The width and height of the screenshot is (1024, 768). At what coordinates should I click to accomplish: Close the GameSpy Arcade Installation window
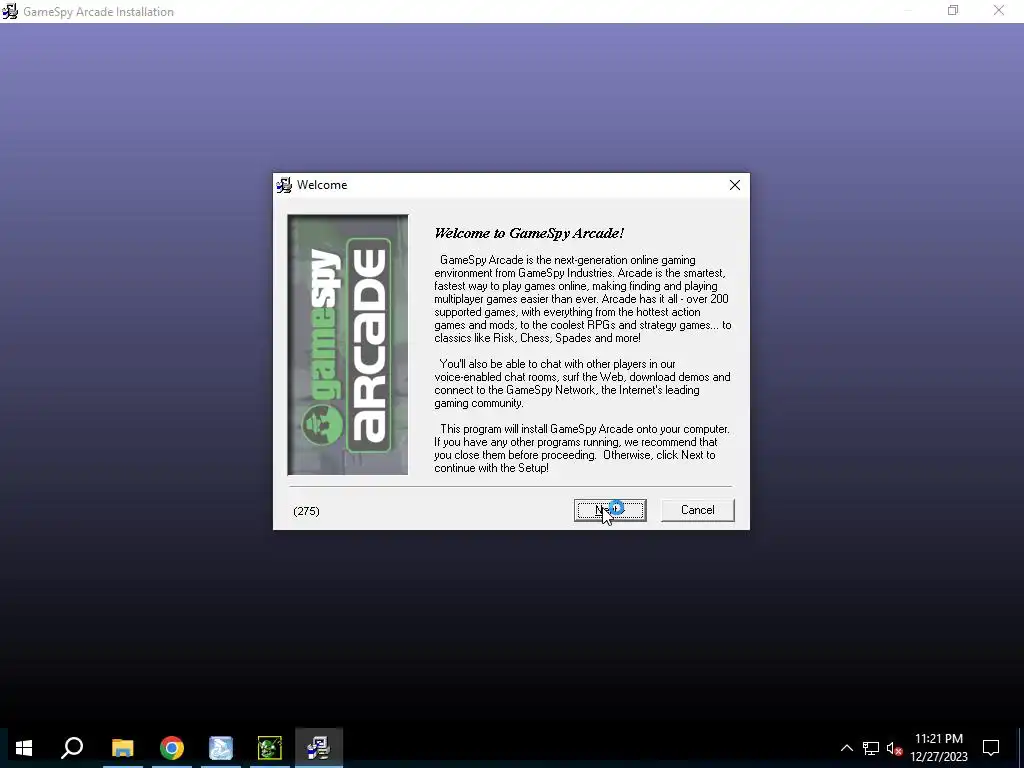999,10
